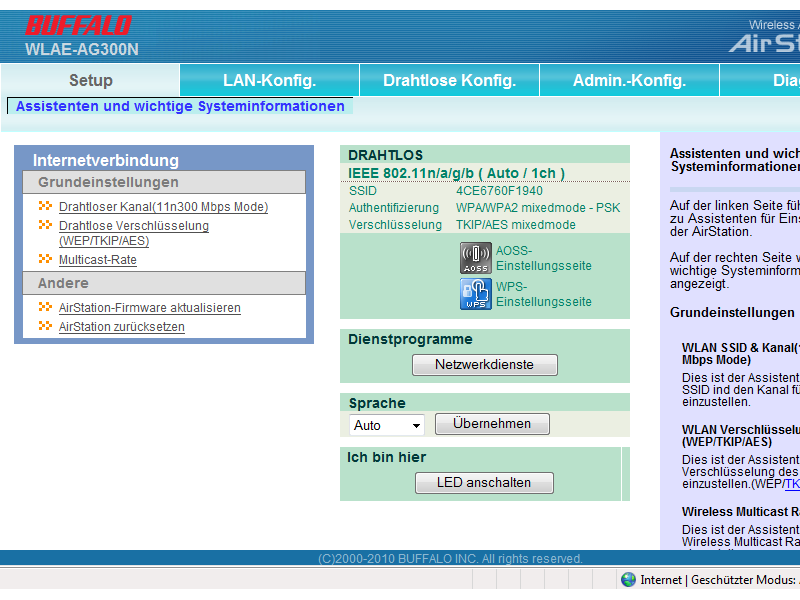
Task: Click bullet icon beside AirStation-Firmware aktualisieren
Action: [45, 307]
